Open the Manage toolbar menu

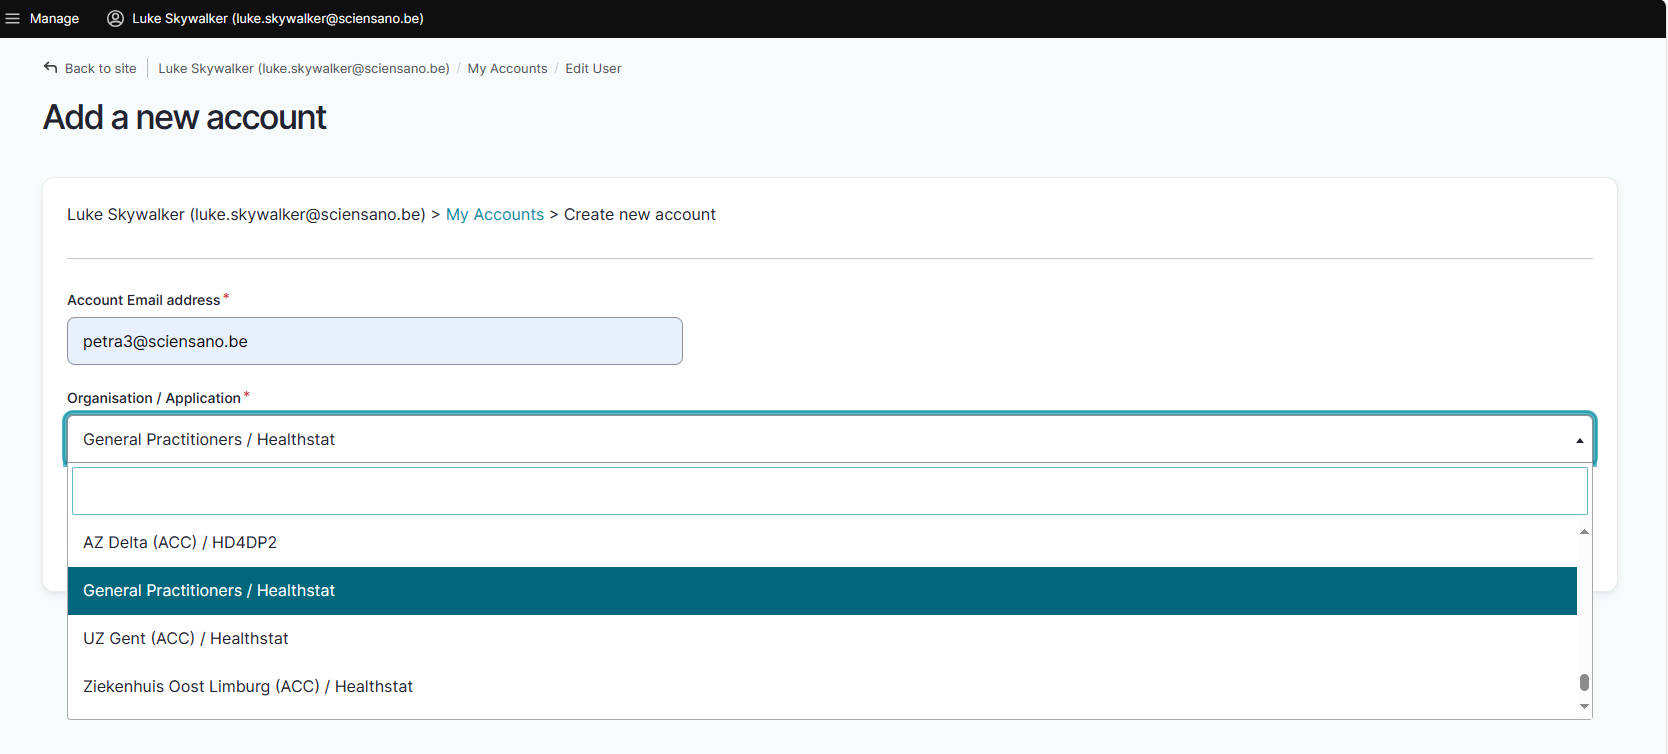pyautogui.click(x=54, y=19)
